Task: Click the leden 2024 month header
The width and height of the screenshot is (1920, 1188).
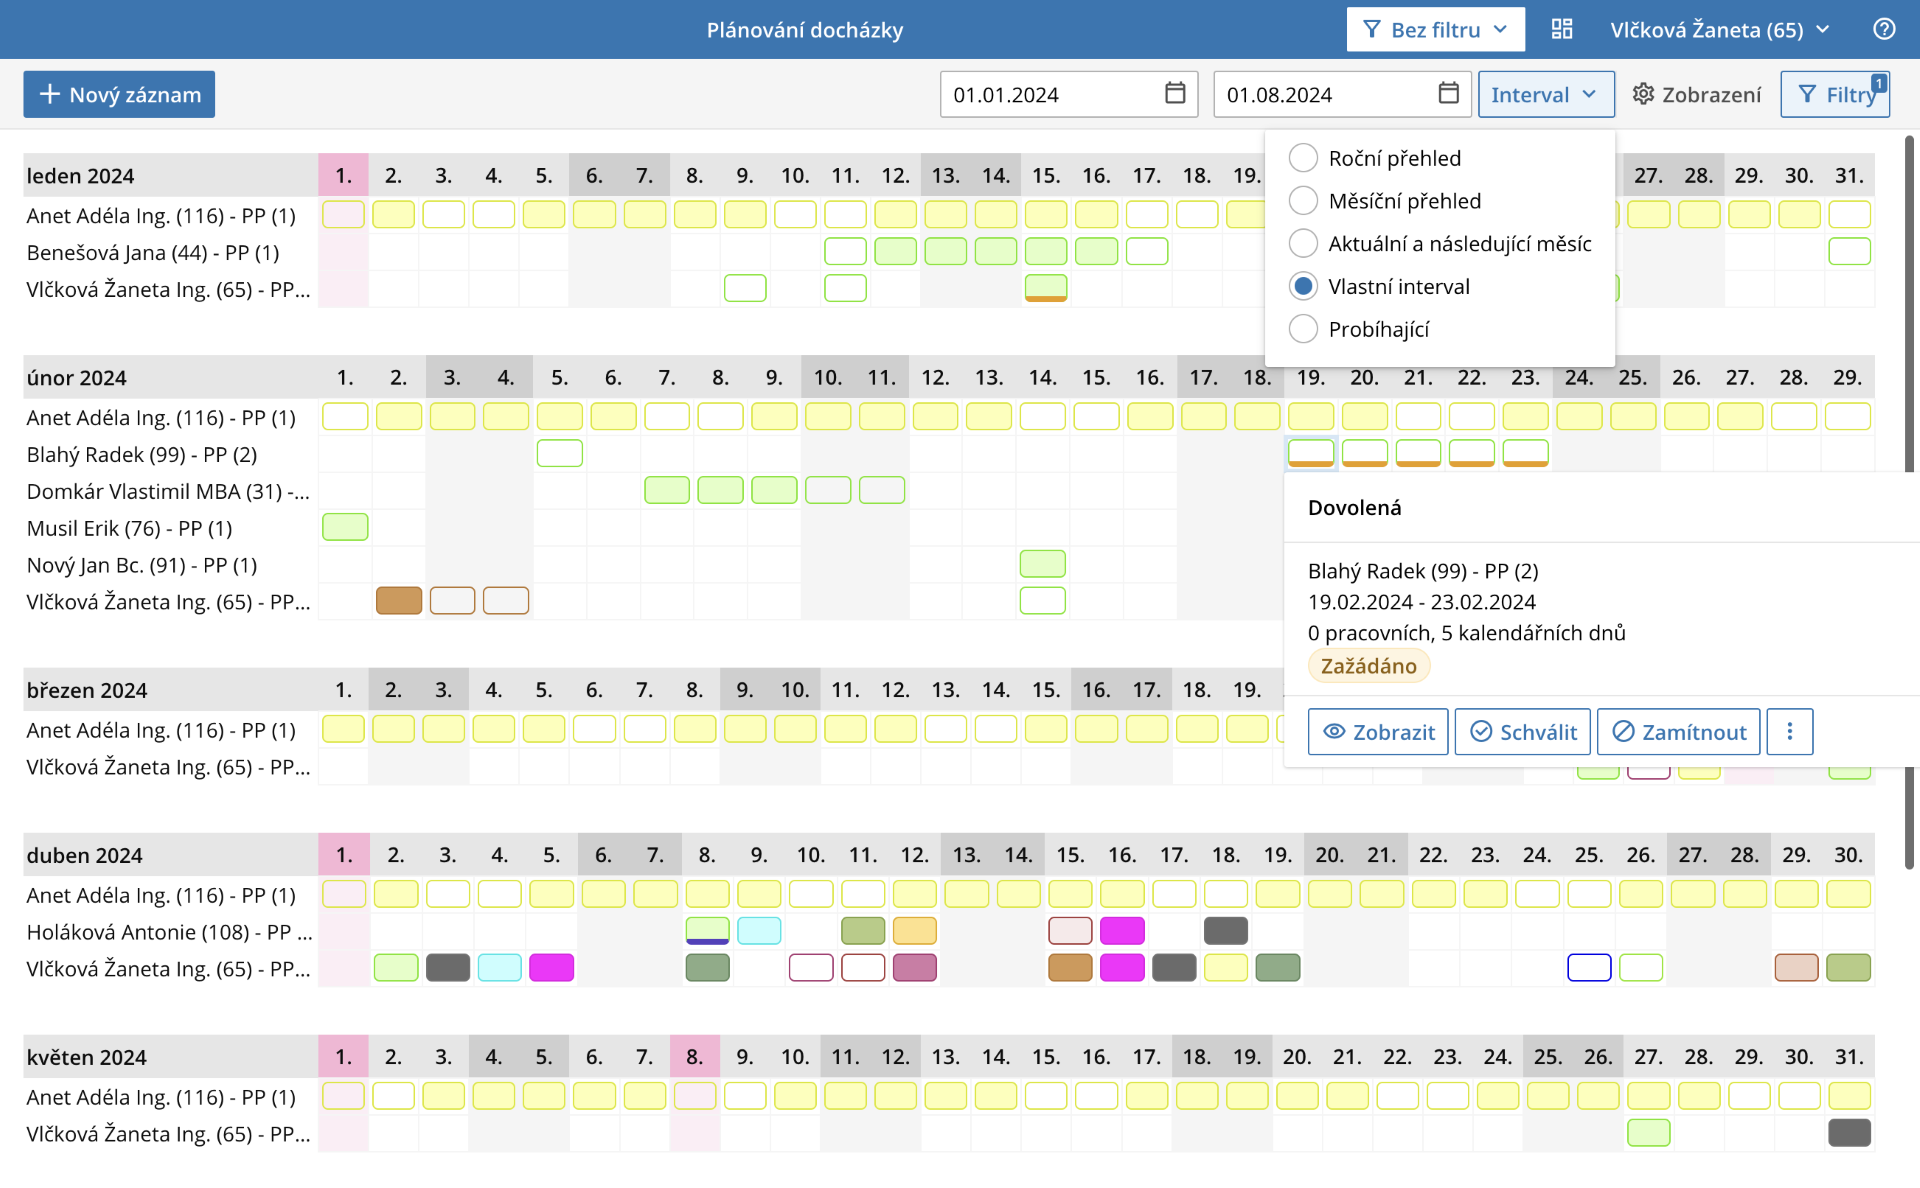Action: pos(80,176)
